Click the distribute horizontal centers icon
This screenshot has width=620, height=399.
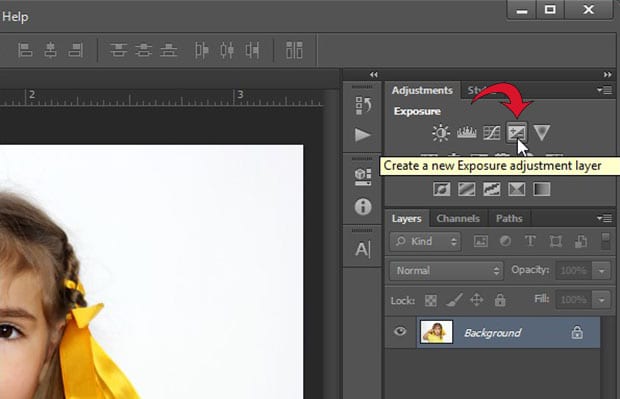[x=227, y=51]
